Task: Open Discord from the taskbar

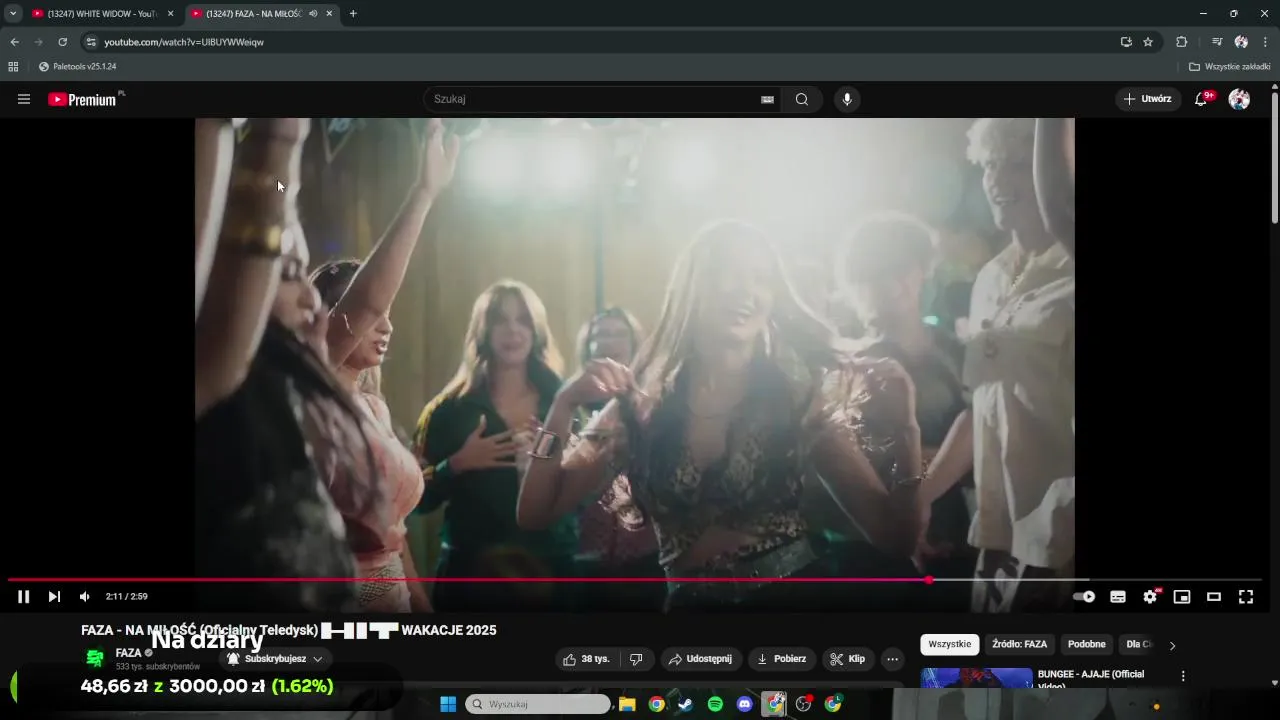Action: tap(744, 704)
